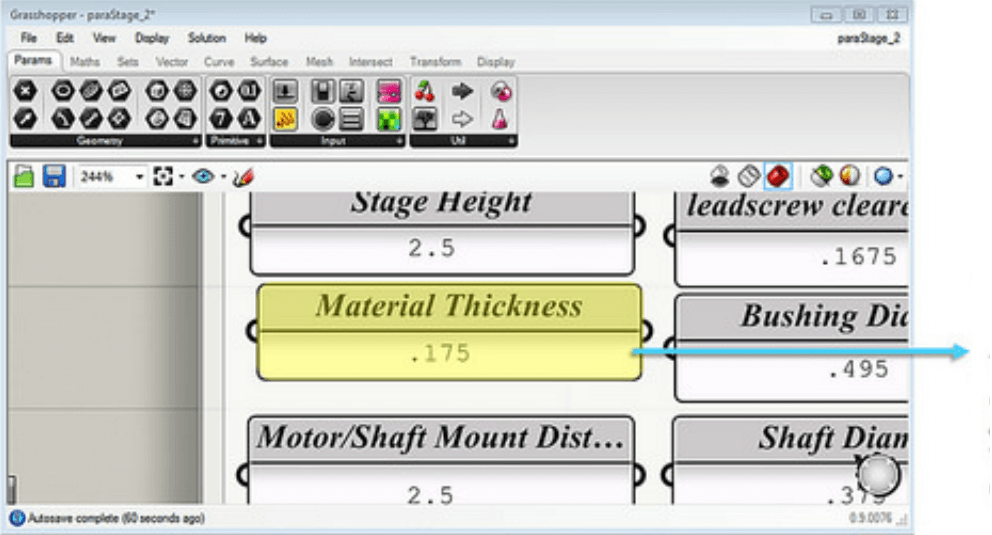Open preview mesh quality dropdown

(x=900, y=176)
